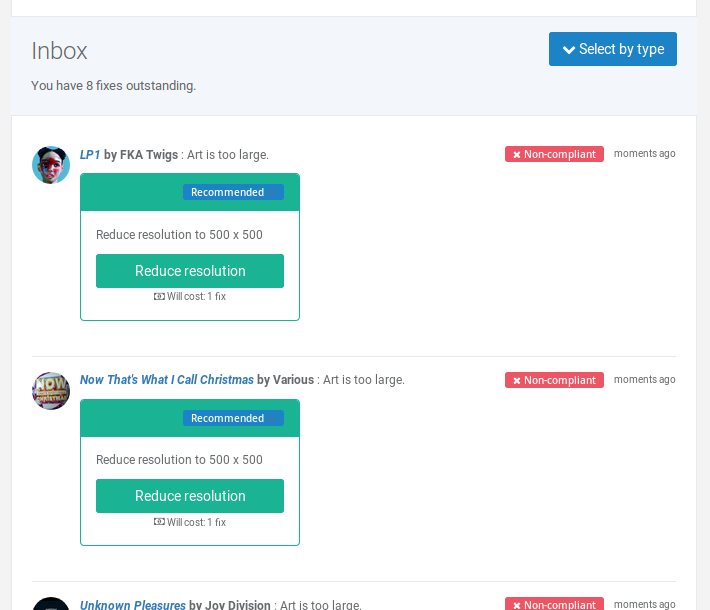This screenshot has width=710, height=610.
Task: Click 'by FKA Twigs' artist text
Action: point(141,155)
